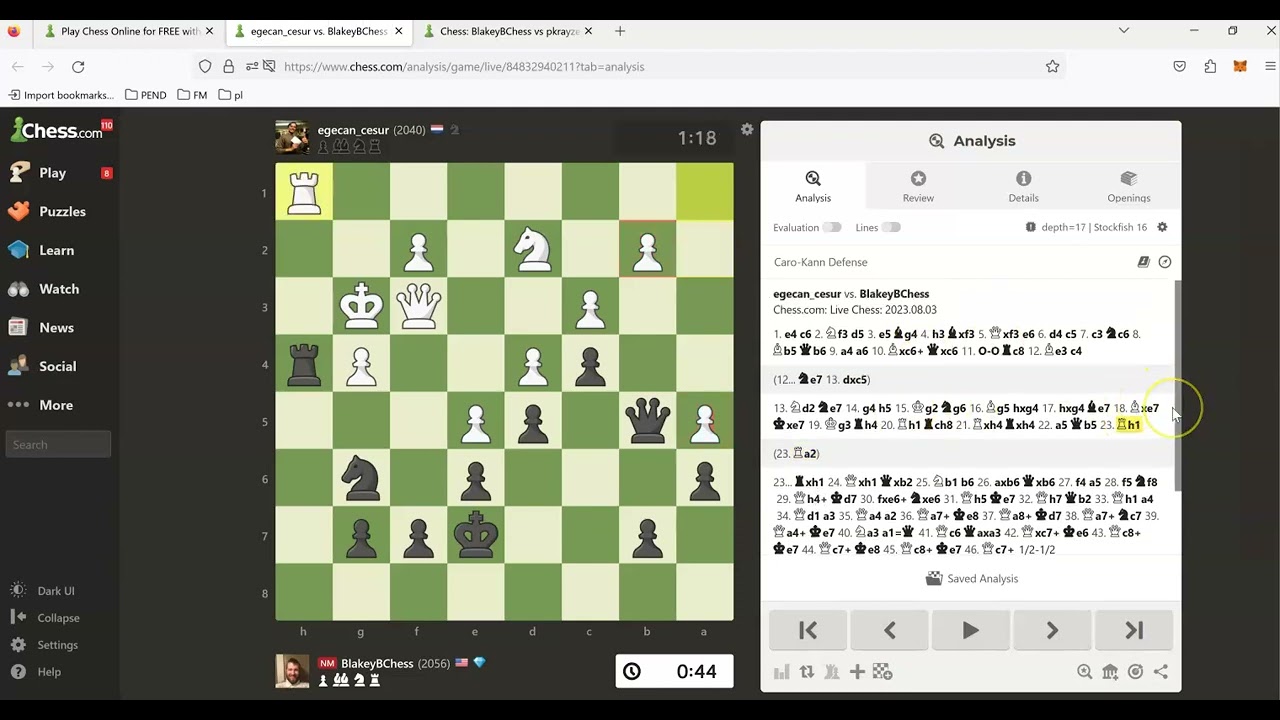Go back one move
Viewport: 1280px width, 720px height.
click(x=889, y=631)
